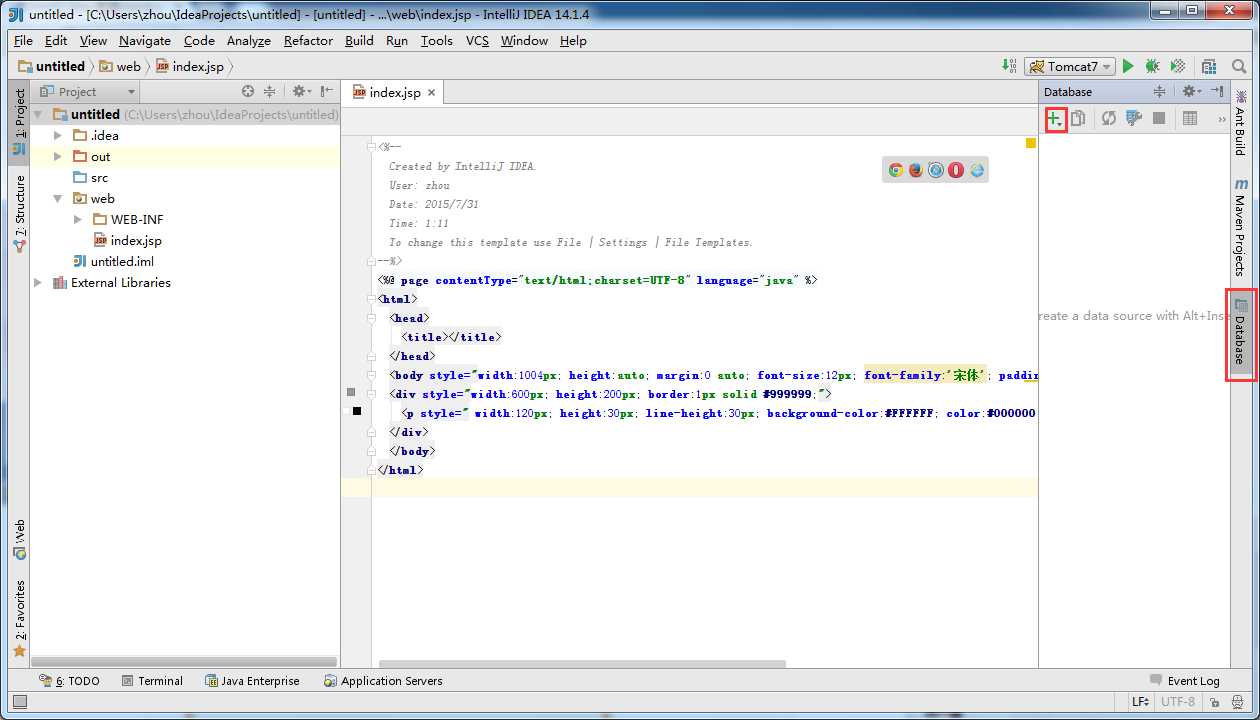Click the web breadcrumb in navigation bar
Viewport: 1260px width, 720px height.
[120, 66]
